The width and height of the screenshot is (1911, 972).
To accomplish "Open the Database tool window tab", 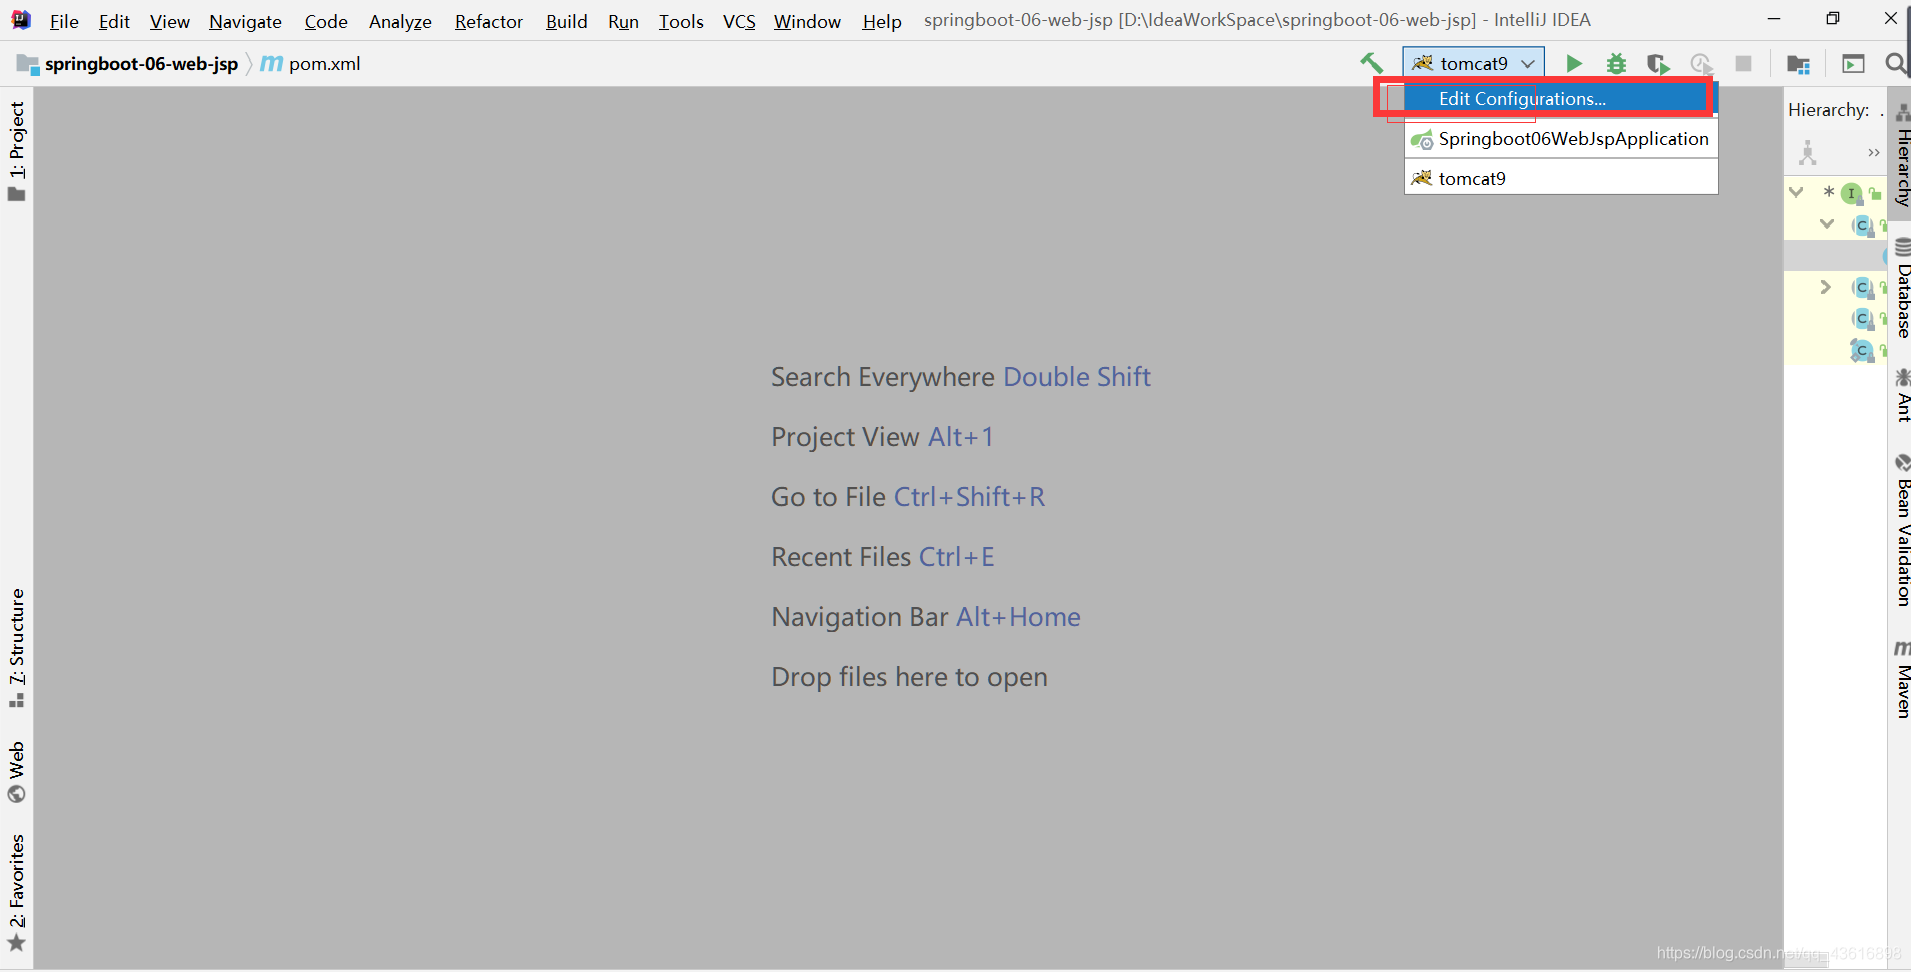I will point(1901,289).
